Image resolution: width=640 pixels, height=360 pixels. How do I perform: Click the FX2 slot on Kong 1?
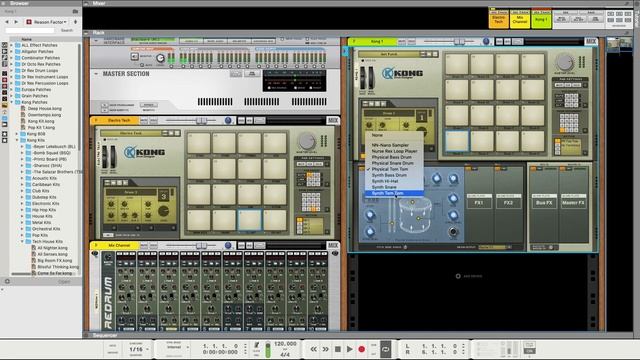pos(508,202)
